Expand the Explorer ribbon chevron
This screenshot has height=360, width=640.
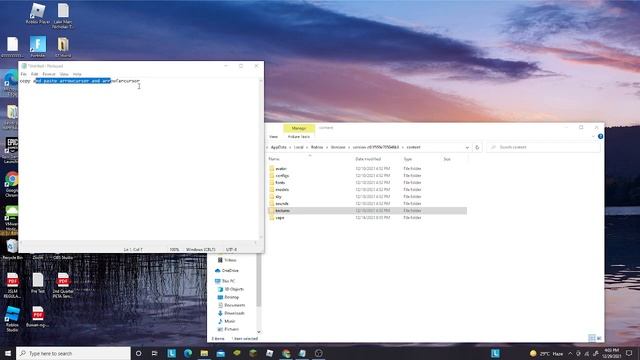pyautogui.click(x=594, y=136)
